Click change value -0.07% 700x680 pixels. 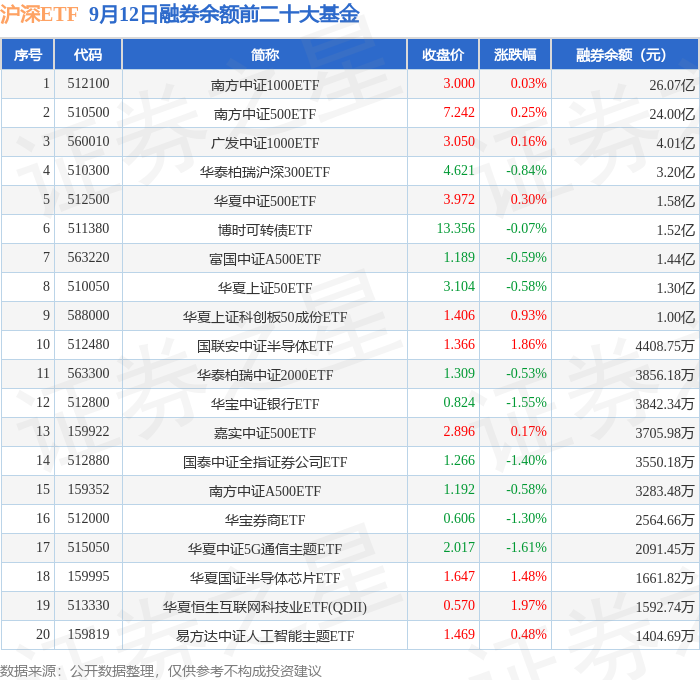tap(526, 229)
